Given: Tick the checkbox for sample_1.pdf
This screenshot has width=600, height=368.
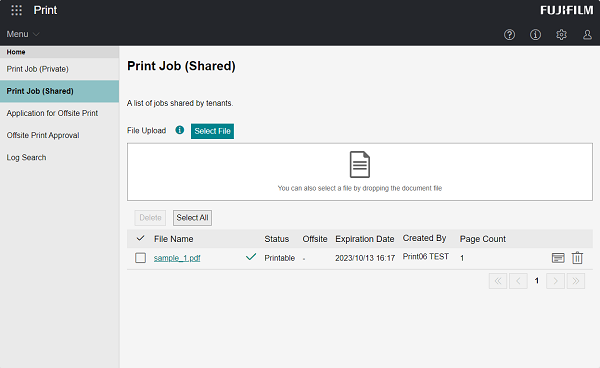Looking at the screenshot, I should click(x=140, y=258).
